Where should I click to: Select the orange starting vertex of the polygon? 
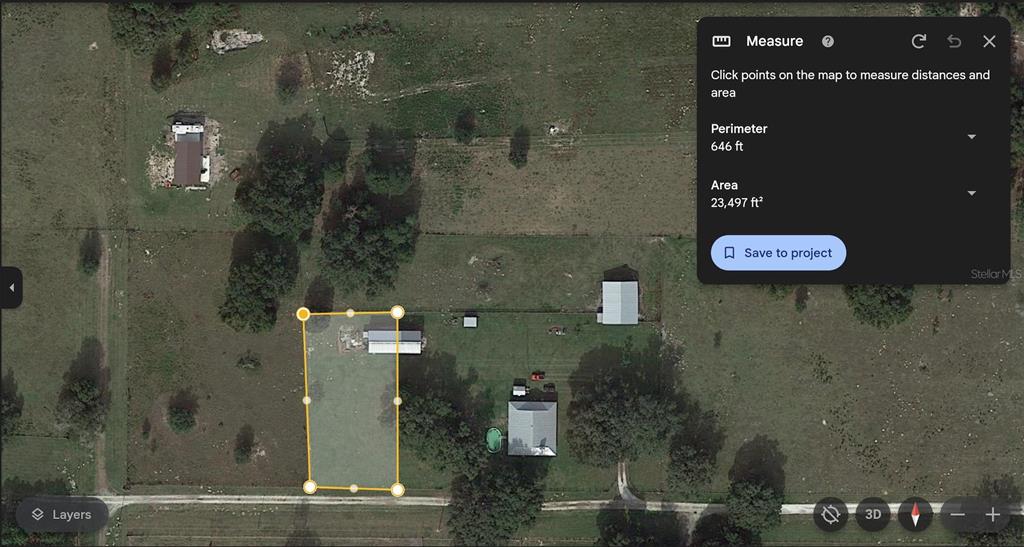303,314
